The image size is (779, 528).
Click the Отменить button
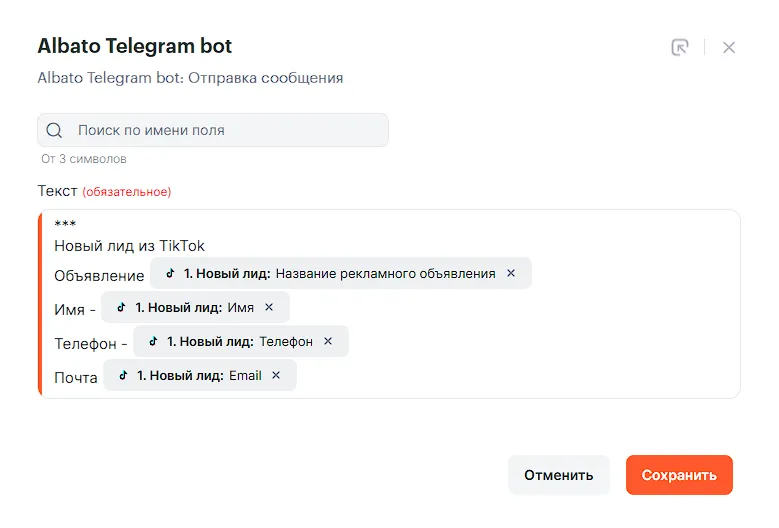click(558, 475)
